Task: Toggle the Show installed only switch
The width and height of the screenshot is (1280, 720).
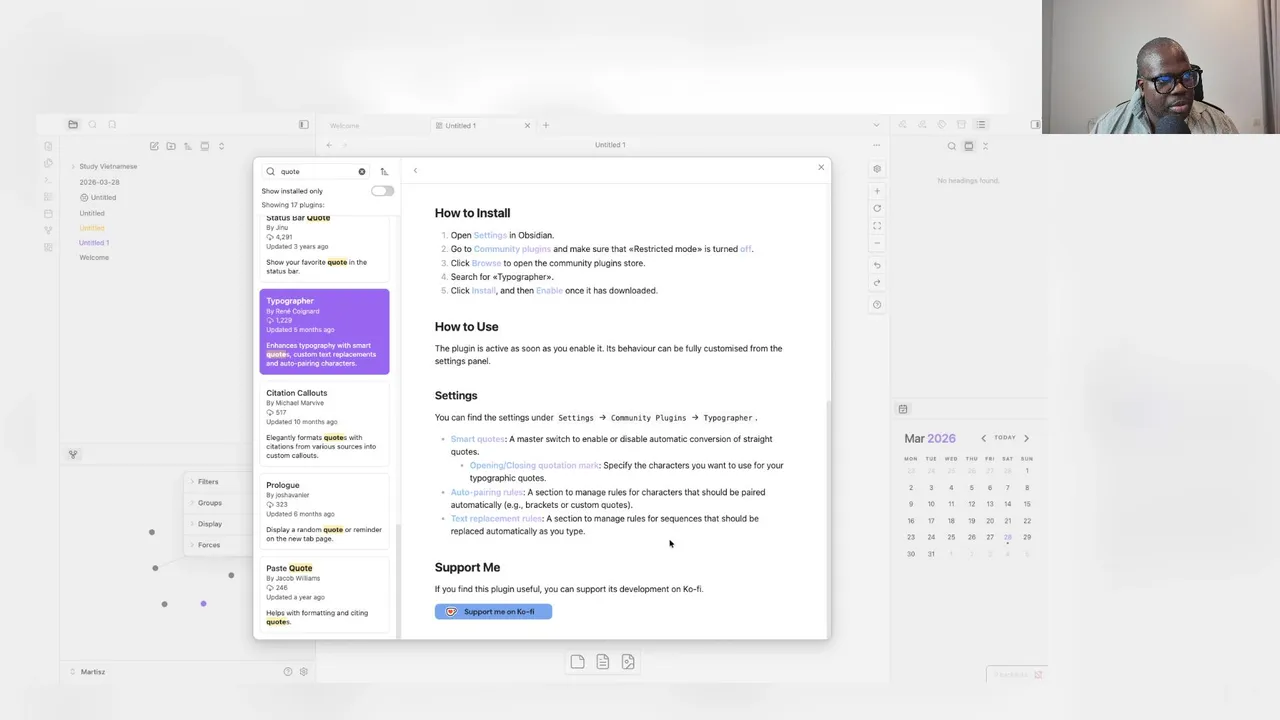Action: tap(382, 191)
